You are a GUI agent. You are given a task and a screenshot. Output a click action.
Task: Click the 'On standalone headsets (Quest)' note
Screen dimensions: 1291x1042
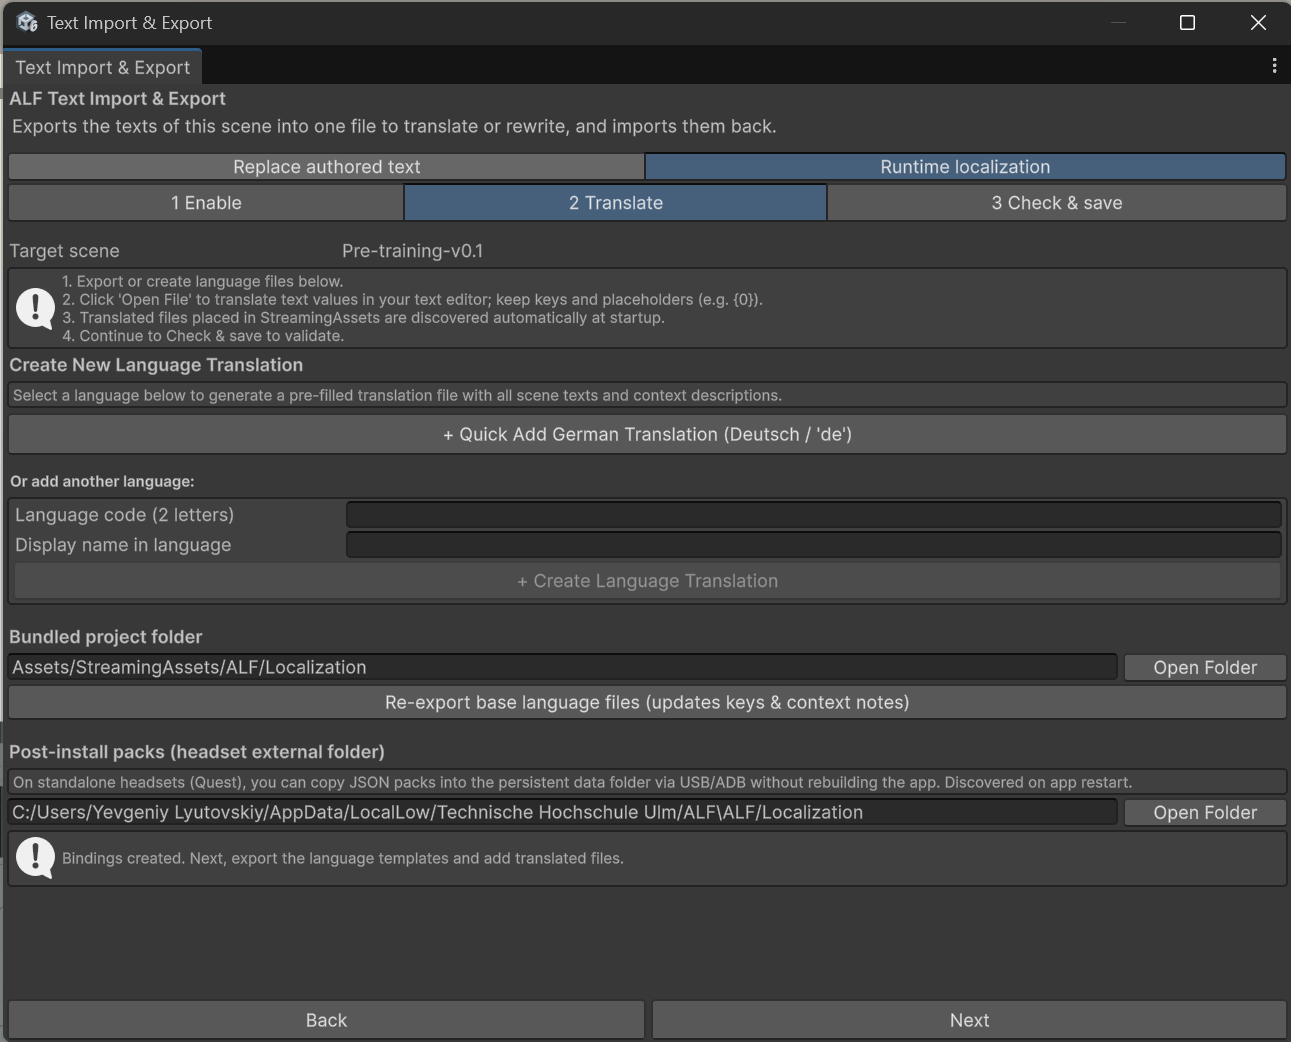(x=572, y=782)
